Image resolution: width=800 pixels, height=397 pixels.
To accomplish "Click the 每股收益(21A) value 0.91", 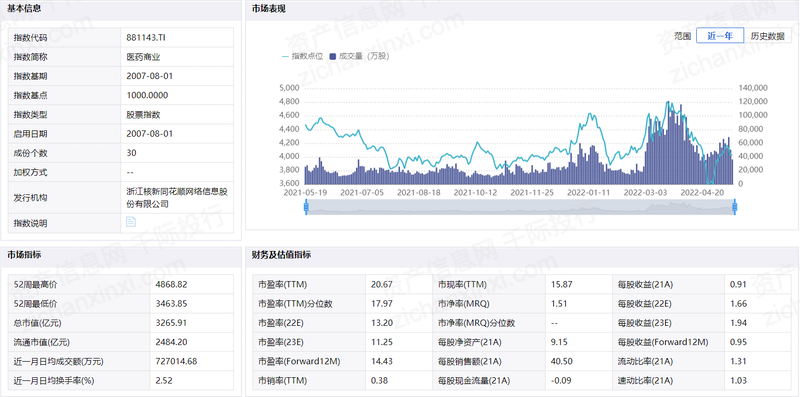I will tap(738, 284).
